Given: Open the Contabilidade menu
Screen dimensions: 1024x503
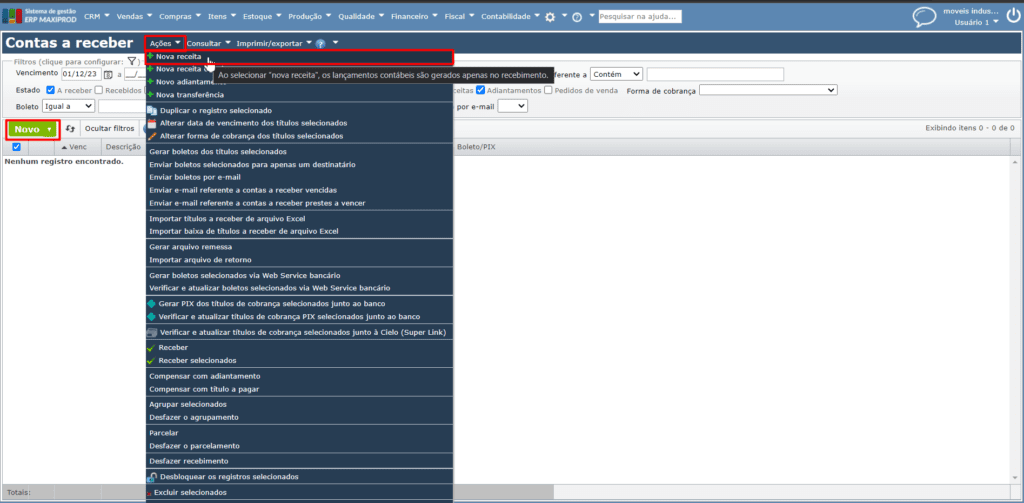Looking at the screenshot, I should click(x=511, y=16).
